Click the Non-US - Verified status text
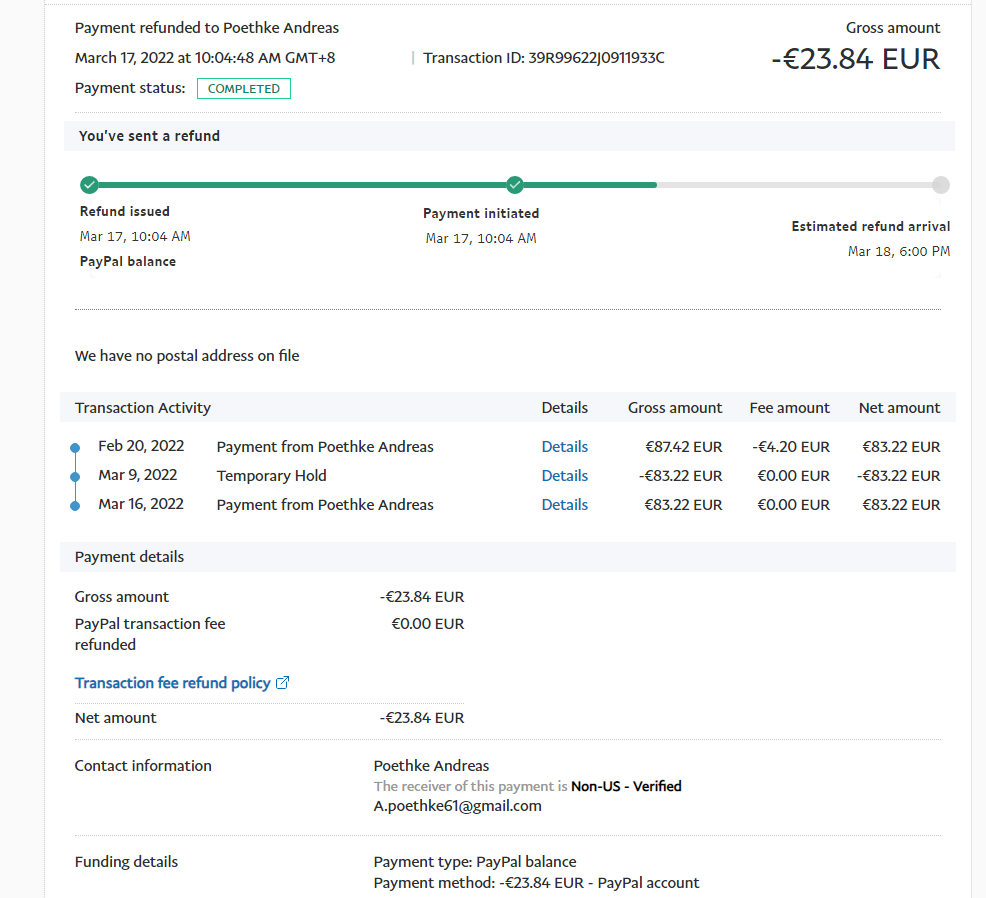986x898 pixels. 626,787
